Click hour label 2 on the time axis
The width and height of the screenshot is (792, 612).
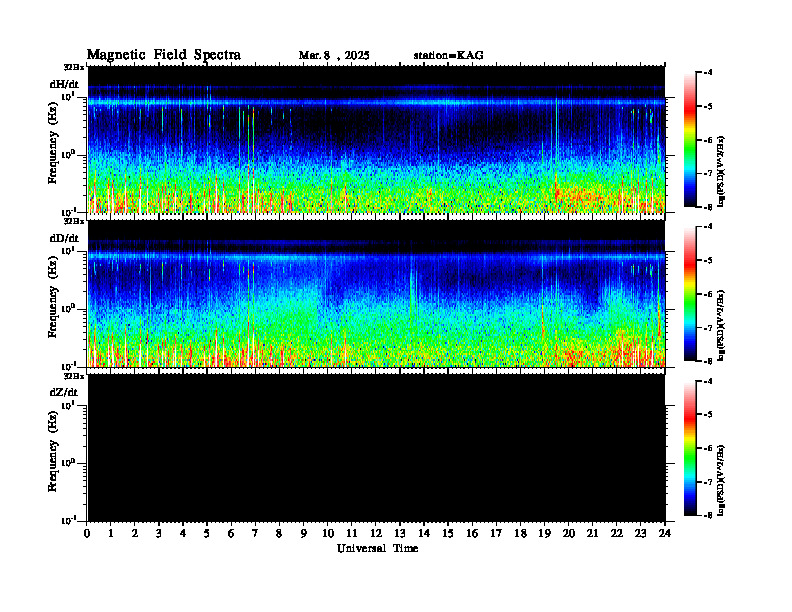pyautogui.click(x=135, y=534)
